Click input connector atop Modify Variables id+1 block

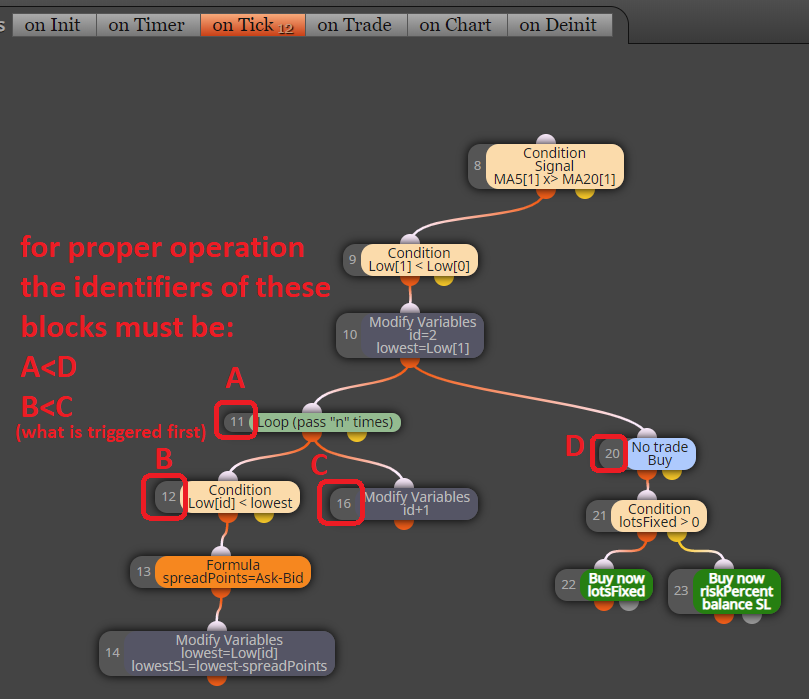pos(404,483)
